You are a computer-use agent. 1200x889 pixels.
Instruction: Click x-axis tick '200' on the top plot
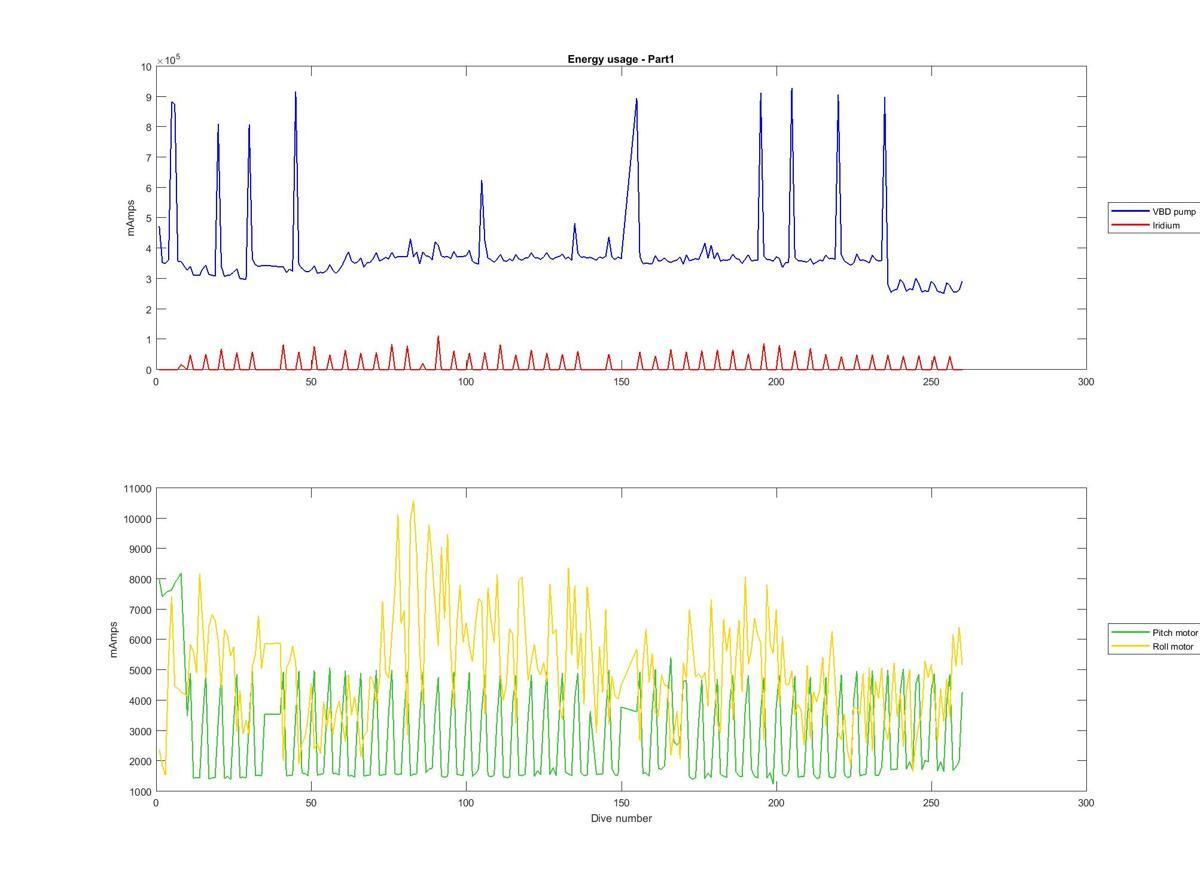tap(776, 382)
